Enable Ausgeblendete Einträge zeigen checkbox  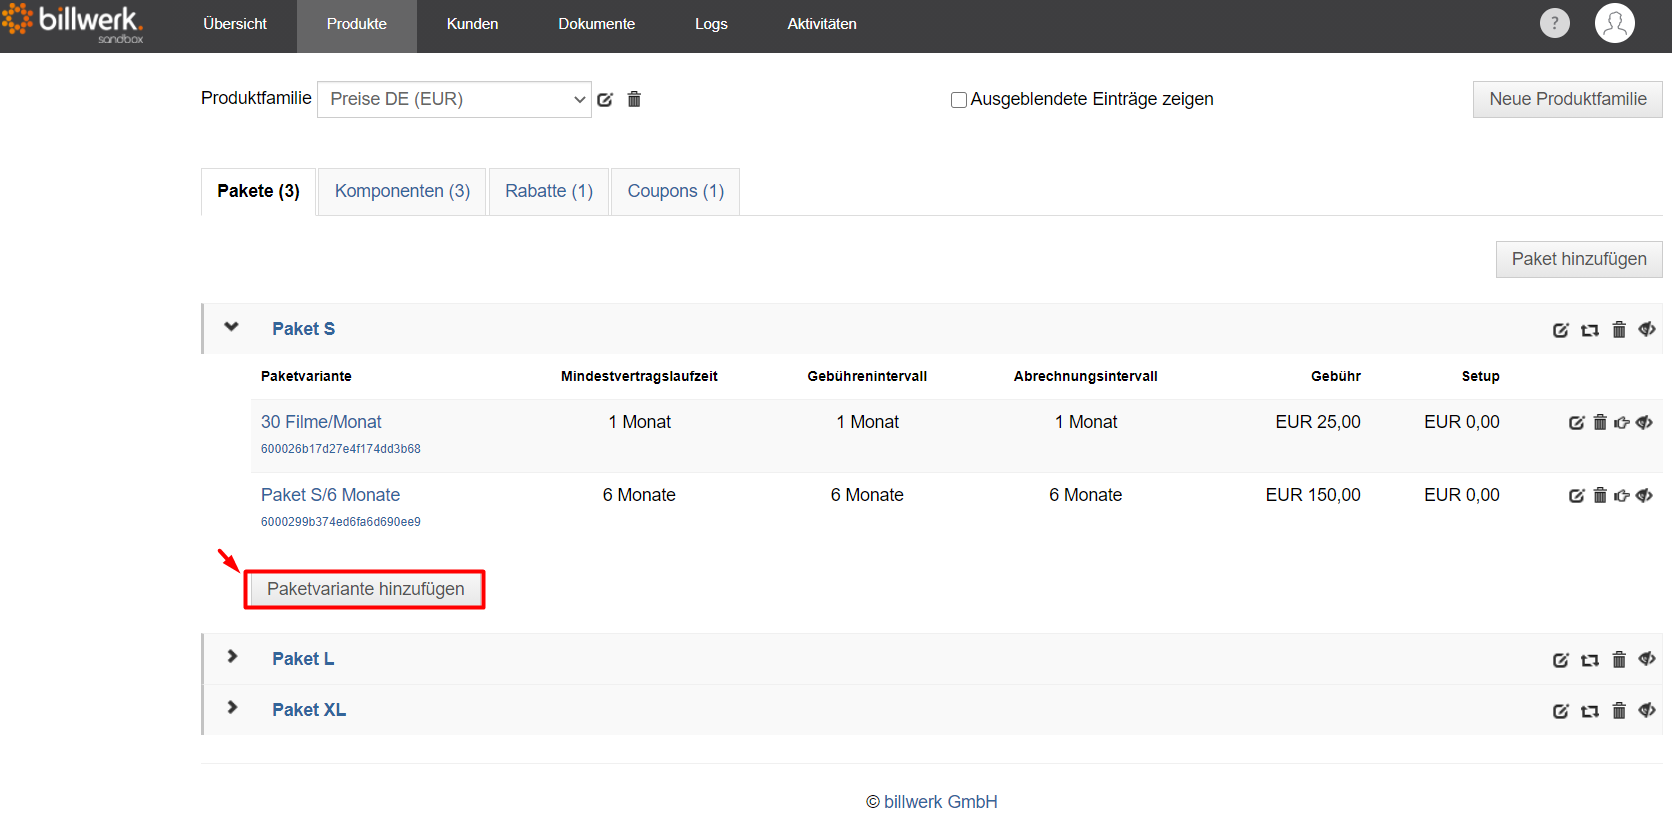959,100
